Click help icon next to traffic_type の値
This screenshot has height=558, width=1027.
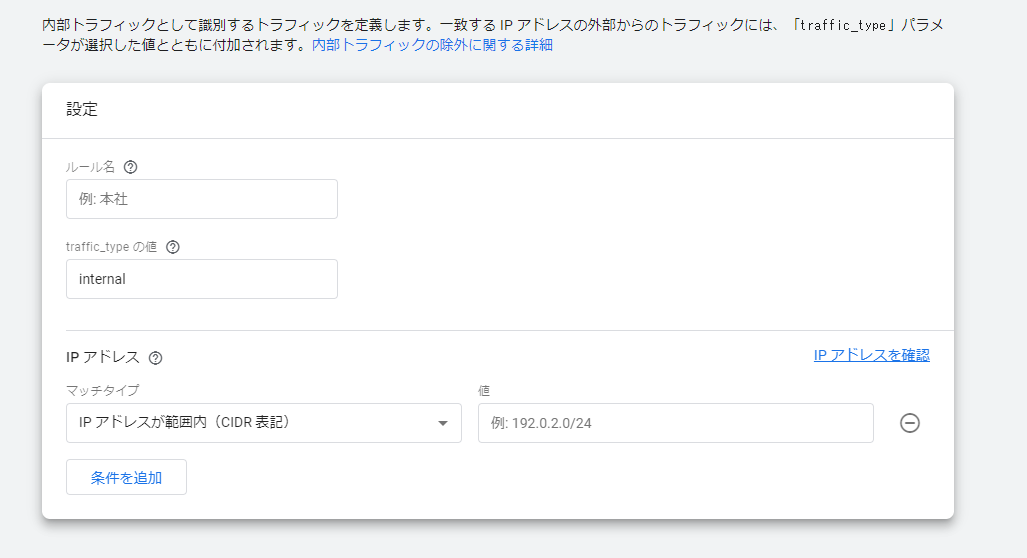click(172, 247)
